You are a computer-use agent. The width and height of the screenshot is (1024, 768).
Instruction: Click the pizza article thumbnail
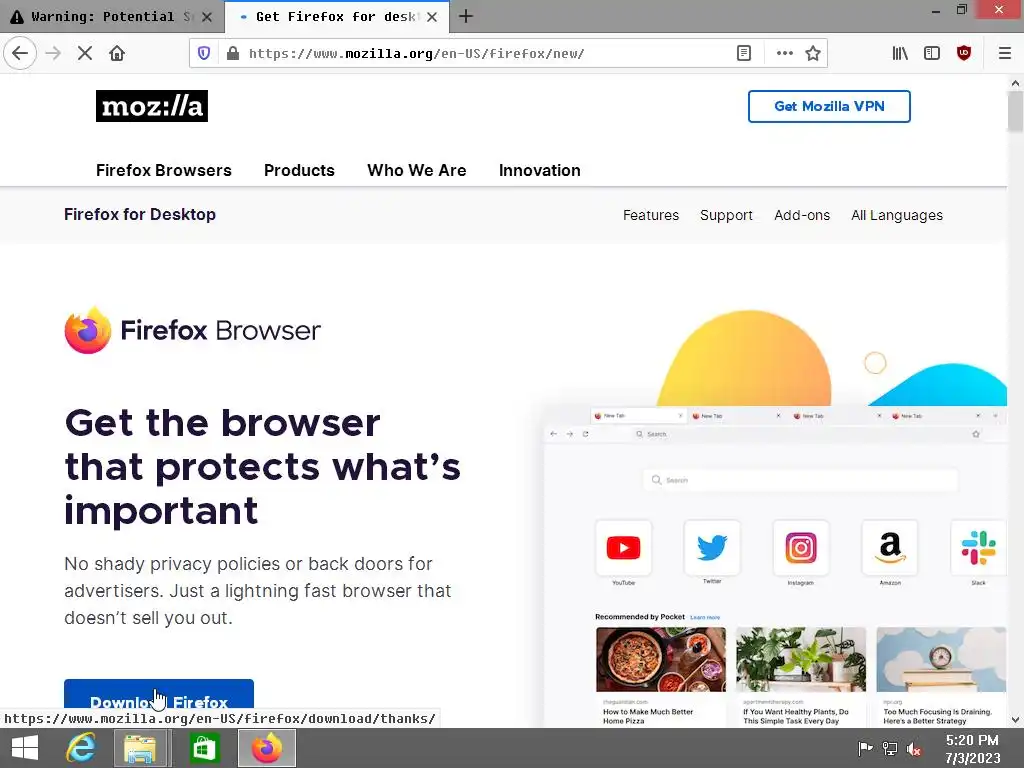661,660
